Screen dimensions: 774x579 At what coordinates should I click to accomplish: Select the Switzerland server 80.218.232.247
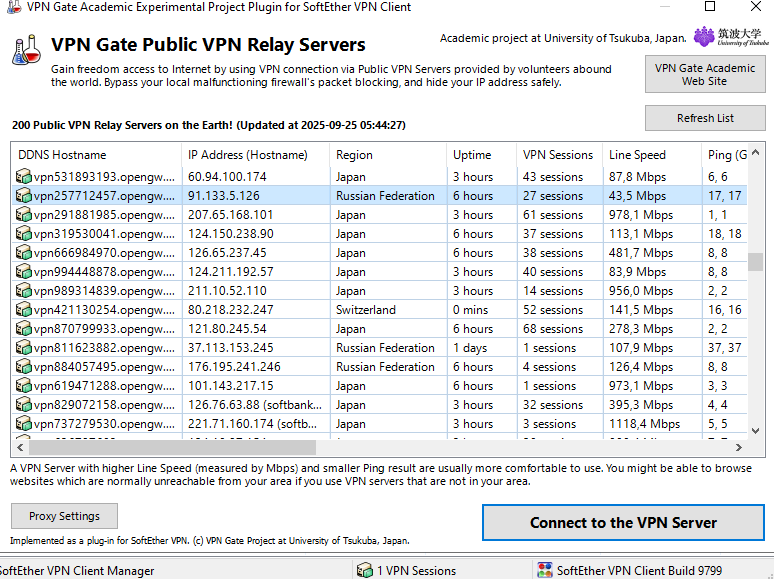(230, 310)
